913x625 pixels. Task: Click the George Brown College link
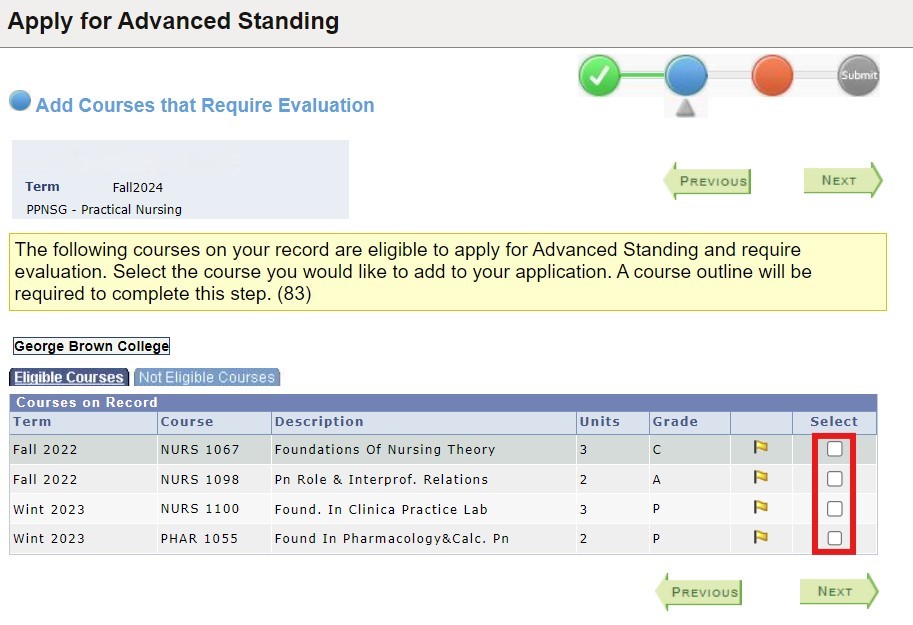[x=90, y=346]
